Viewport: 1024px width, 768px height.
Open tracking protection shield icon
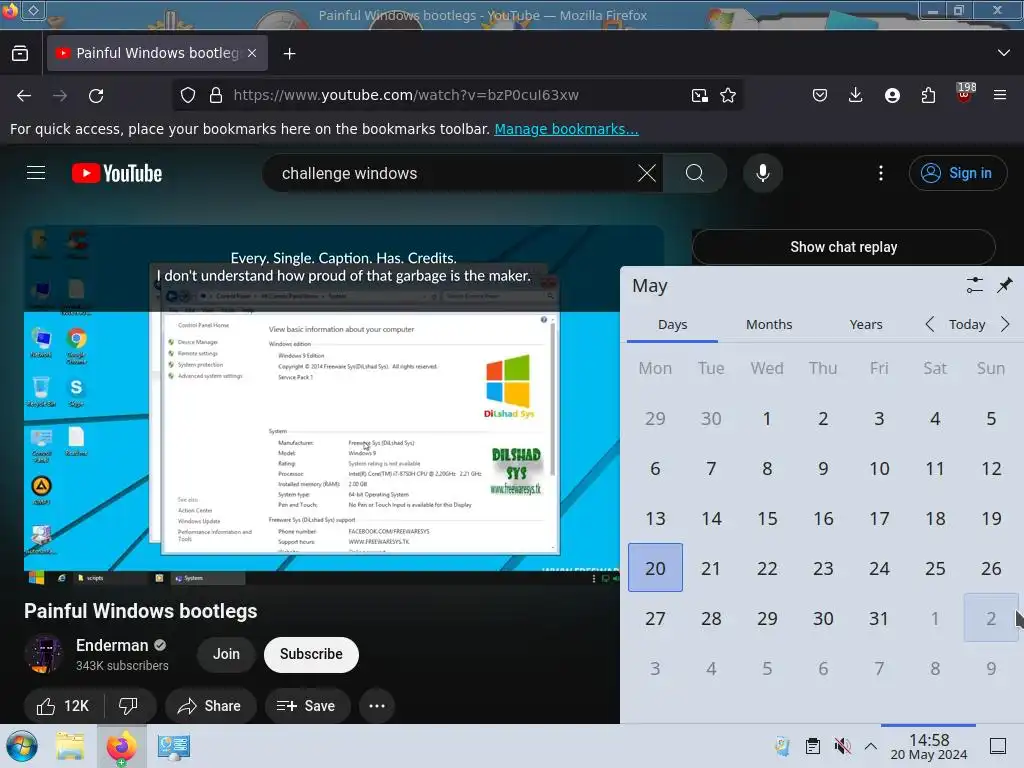click(x=188, y=95)
